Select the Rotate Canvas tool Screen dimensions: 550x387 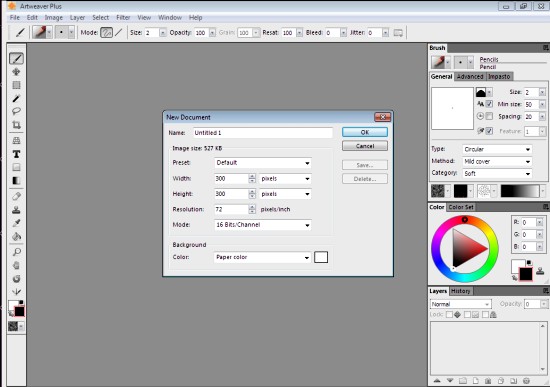16,279
